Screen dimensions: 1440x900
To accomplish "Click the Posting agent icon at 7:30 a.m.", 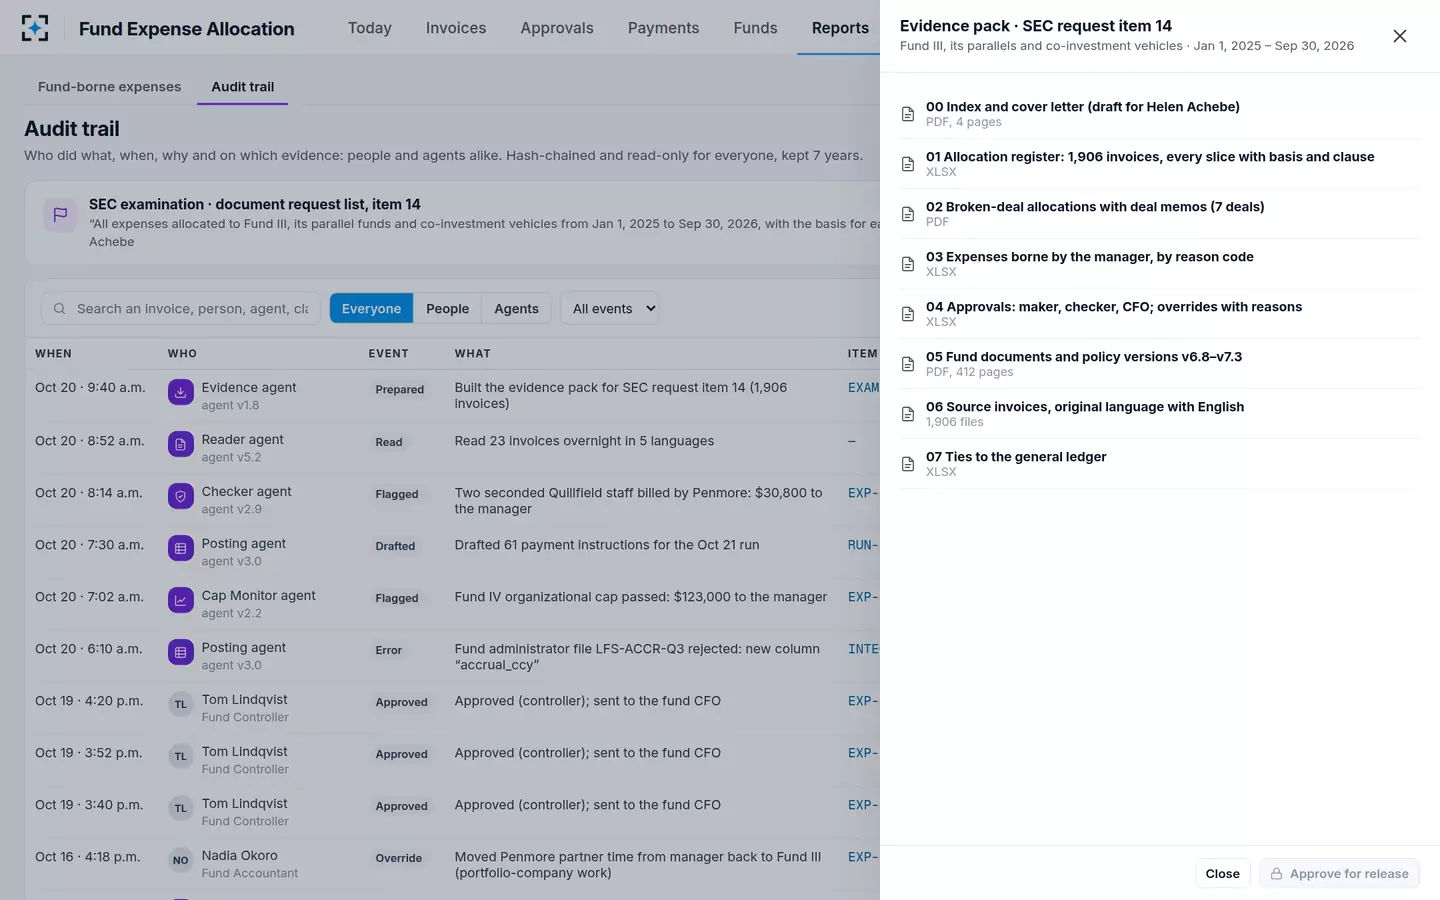I will coord(181,549).
